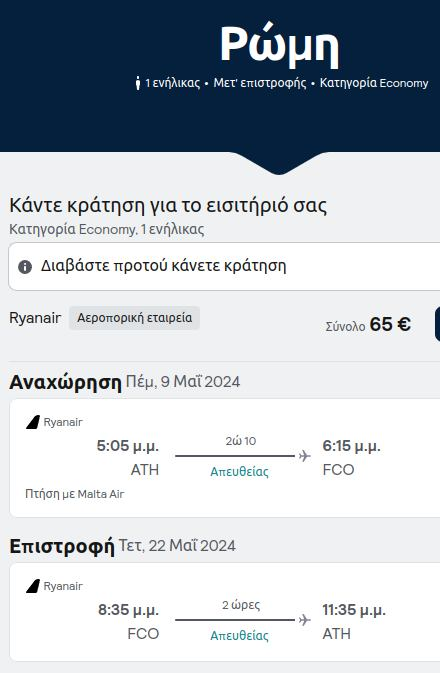Click the 'Επιστροφή' Wednesday 22 May heading

click(122, 546)
